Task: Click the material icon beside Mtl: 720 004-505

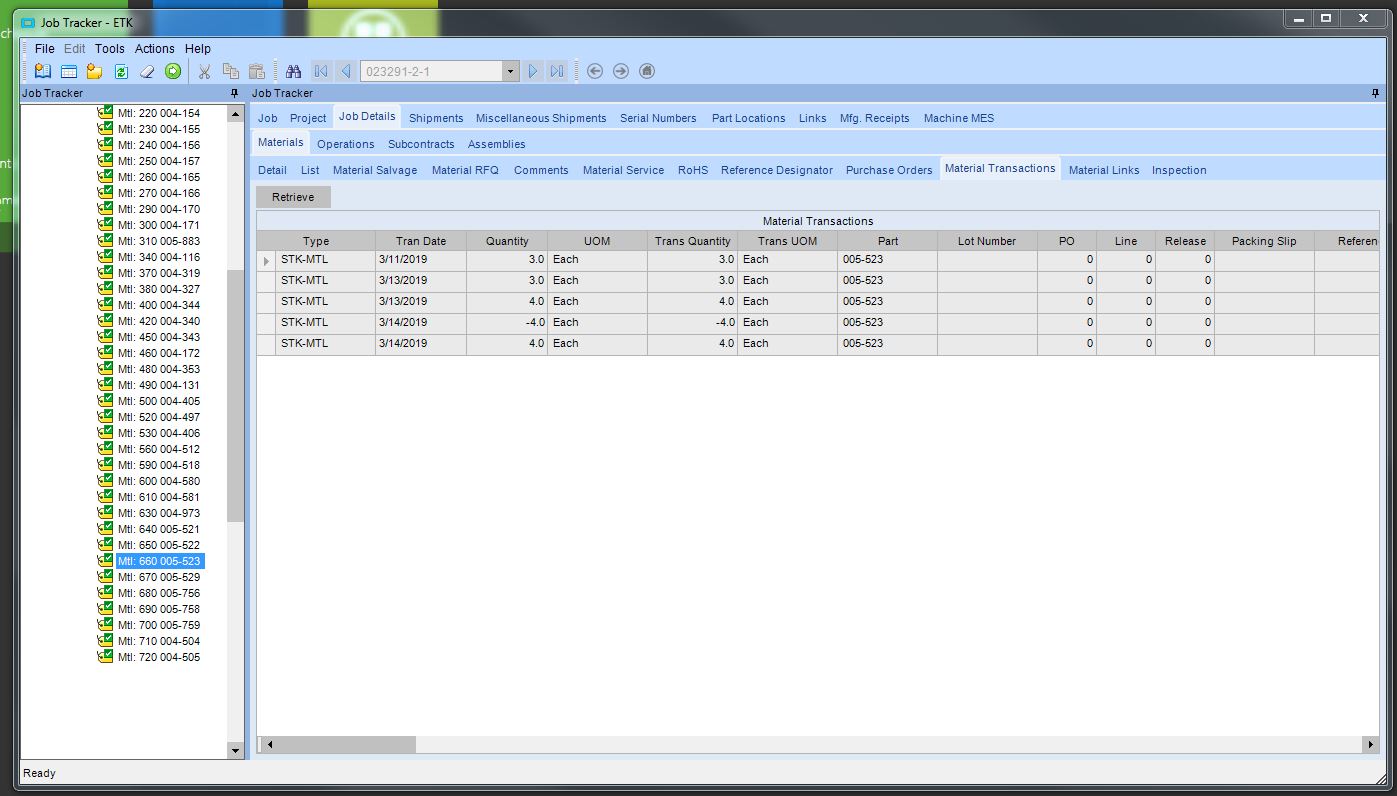Action: tap(105, 657)
